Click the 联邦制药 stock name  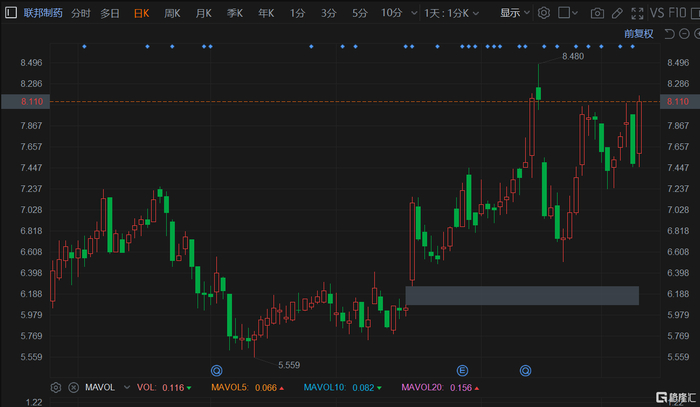click(x=43, y=13)
